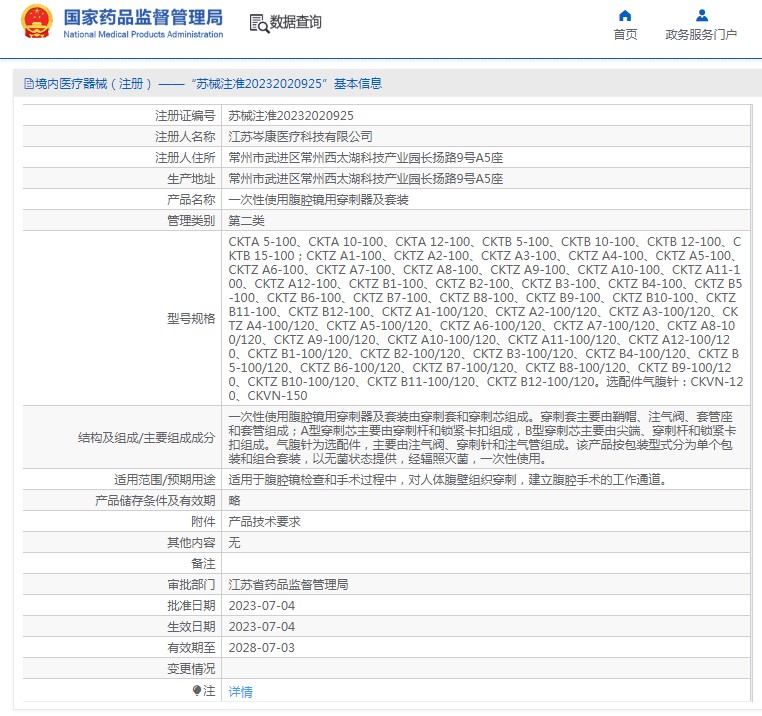The image size is (762, 716).
Task: Click 江苏省药品监督管理局 approval department
Action: click(288, 584)
